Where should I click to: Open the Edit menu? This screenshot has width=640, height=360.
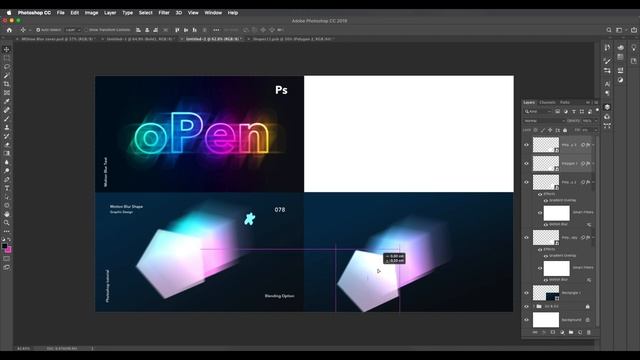pos(75,13)
